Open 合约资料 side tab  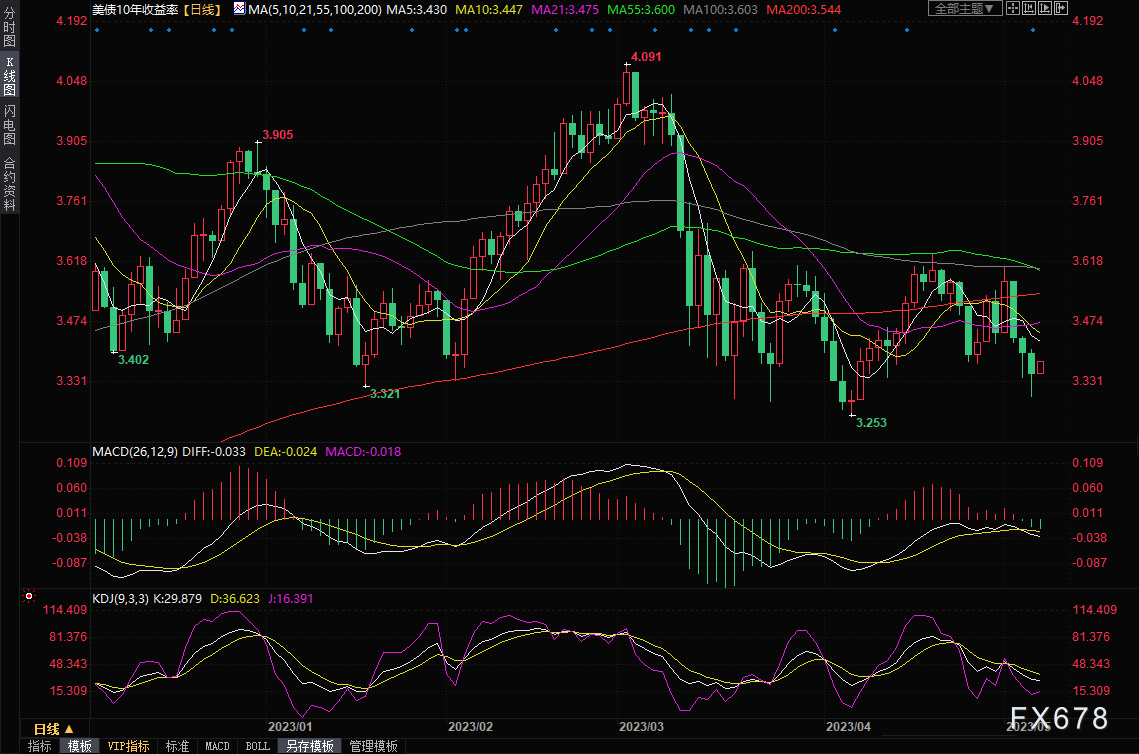click(x=9, y=184)
